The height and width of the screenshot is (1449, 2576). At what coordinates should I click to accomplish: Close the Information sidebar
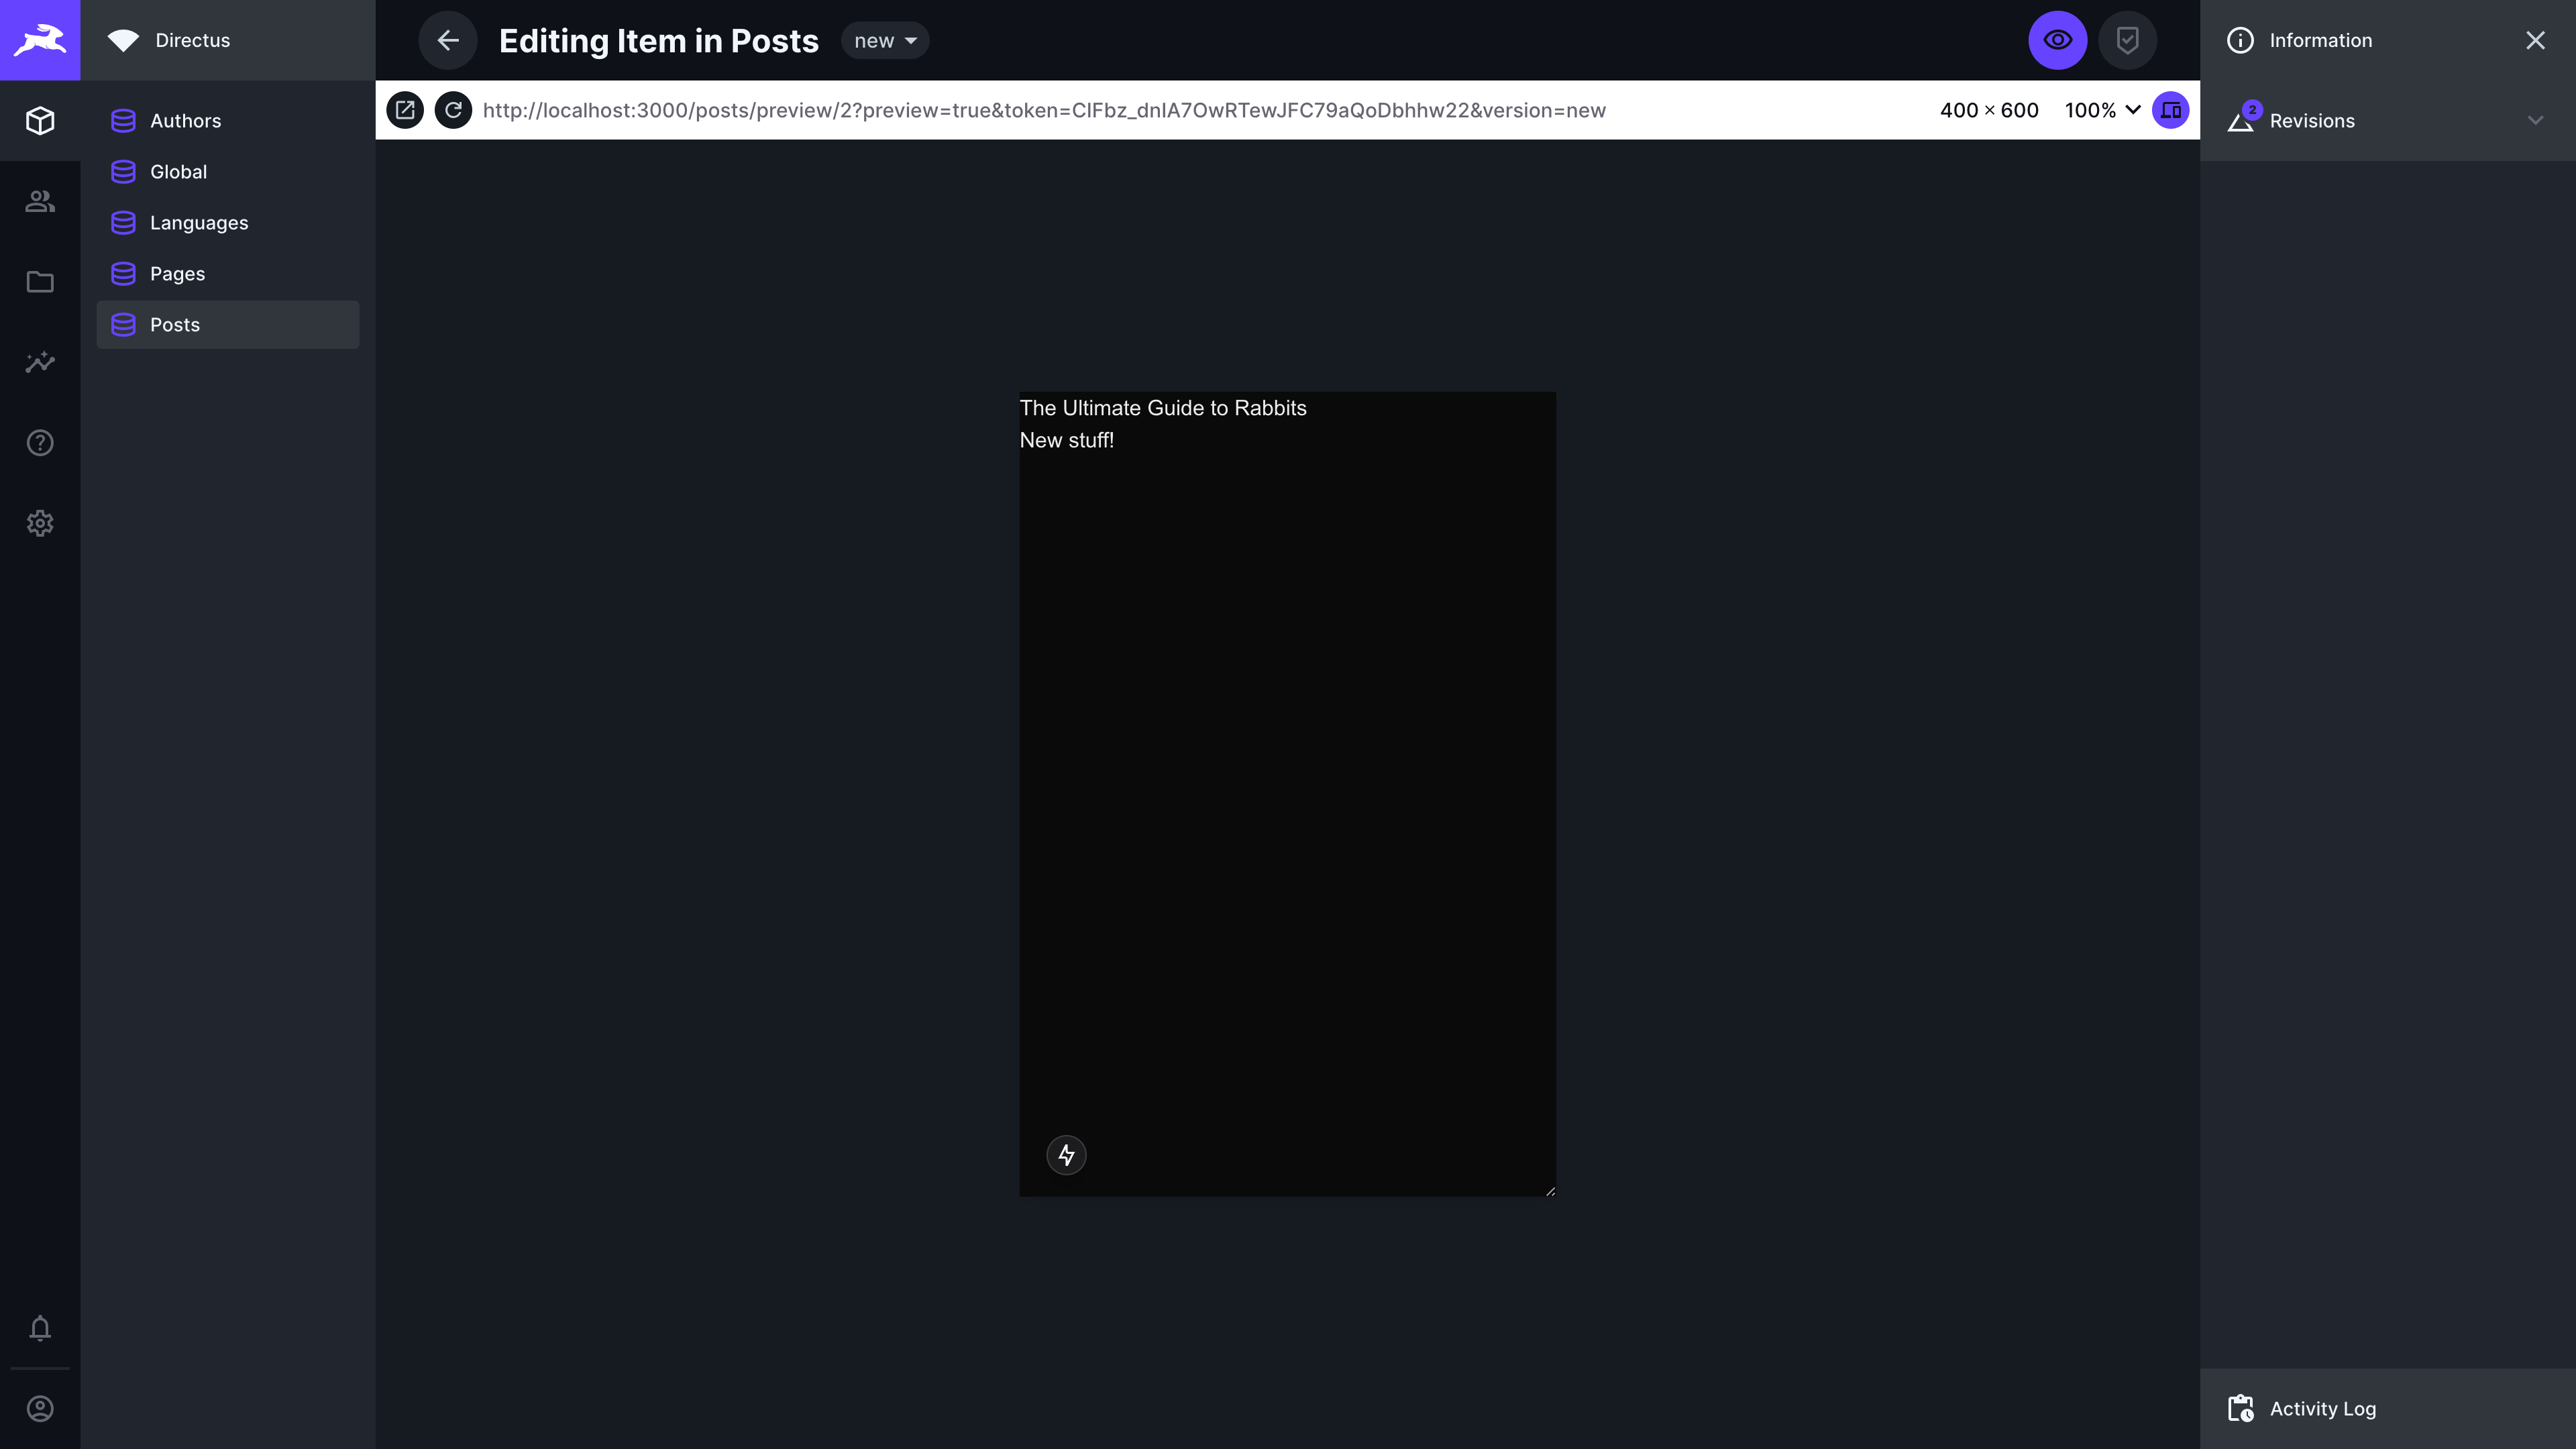coord(2535,40)
